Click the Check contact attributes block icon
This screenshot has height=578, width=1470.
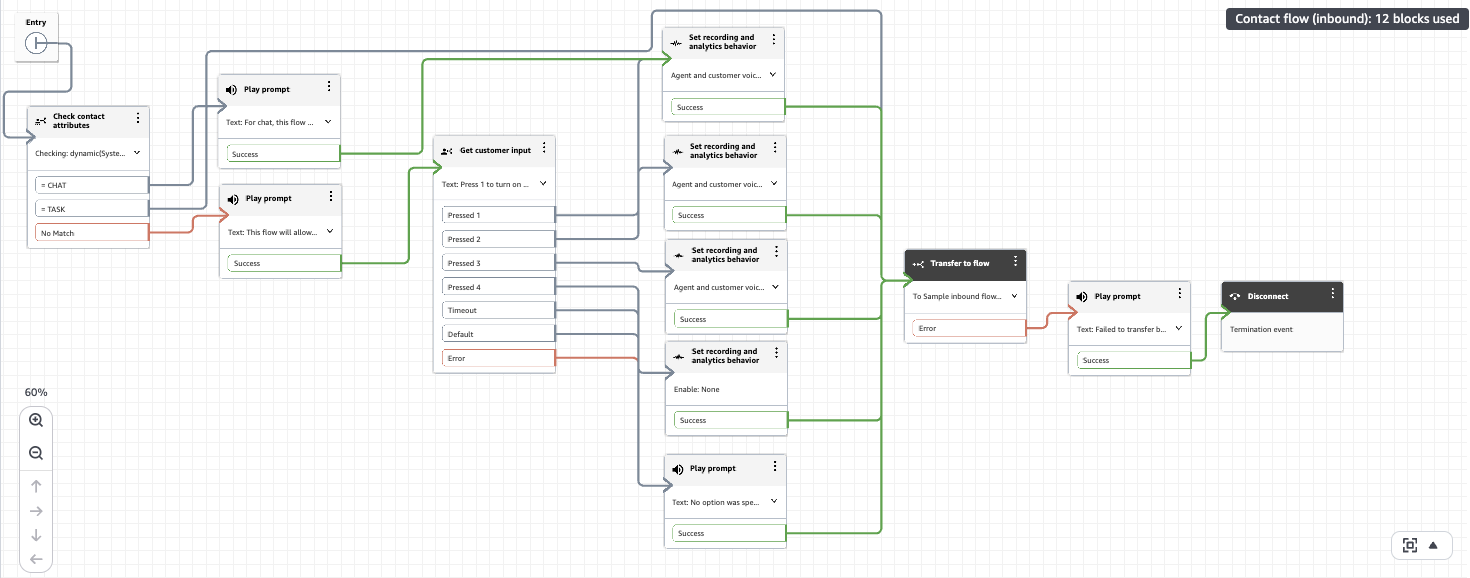click(x=40, y=121)
